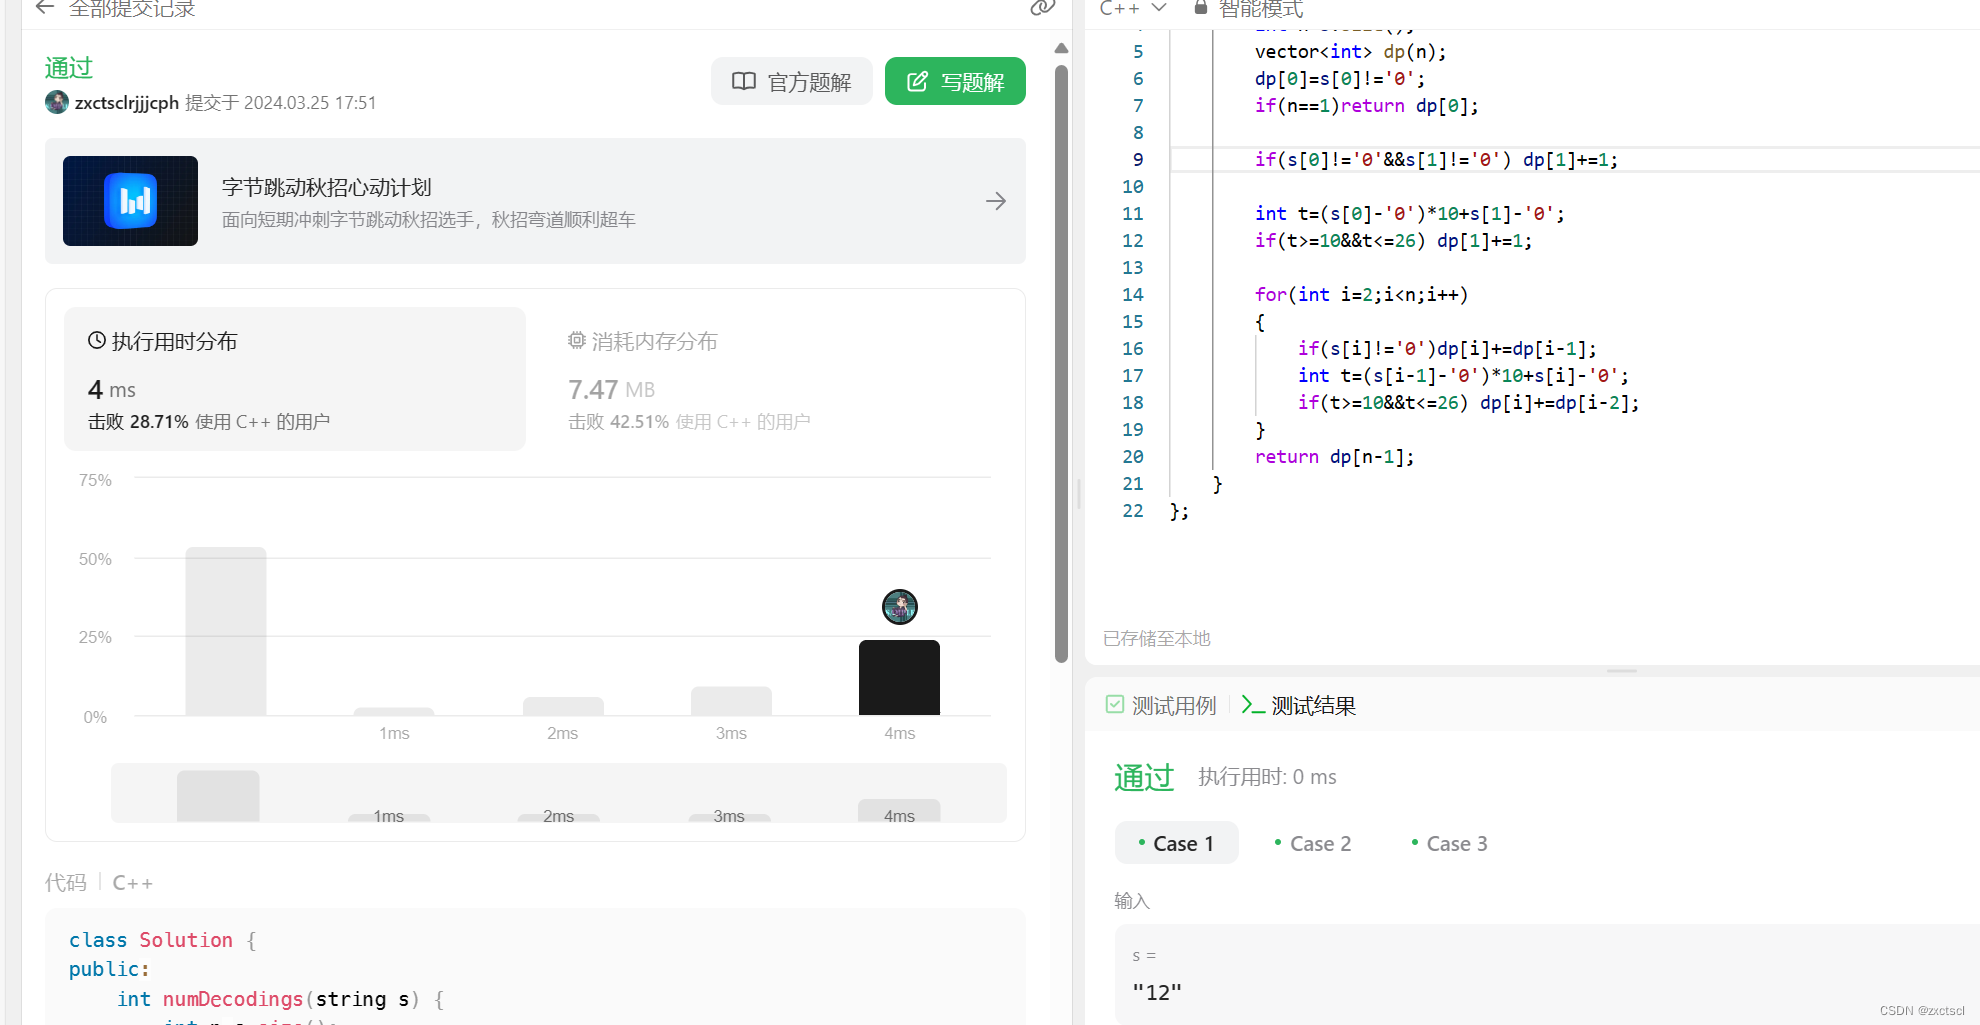Click the green 写题解 button
This screenshot has height=1025, width=1980.
coord(955,82)
